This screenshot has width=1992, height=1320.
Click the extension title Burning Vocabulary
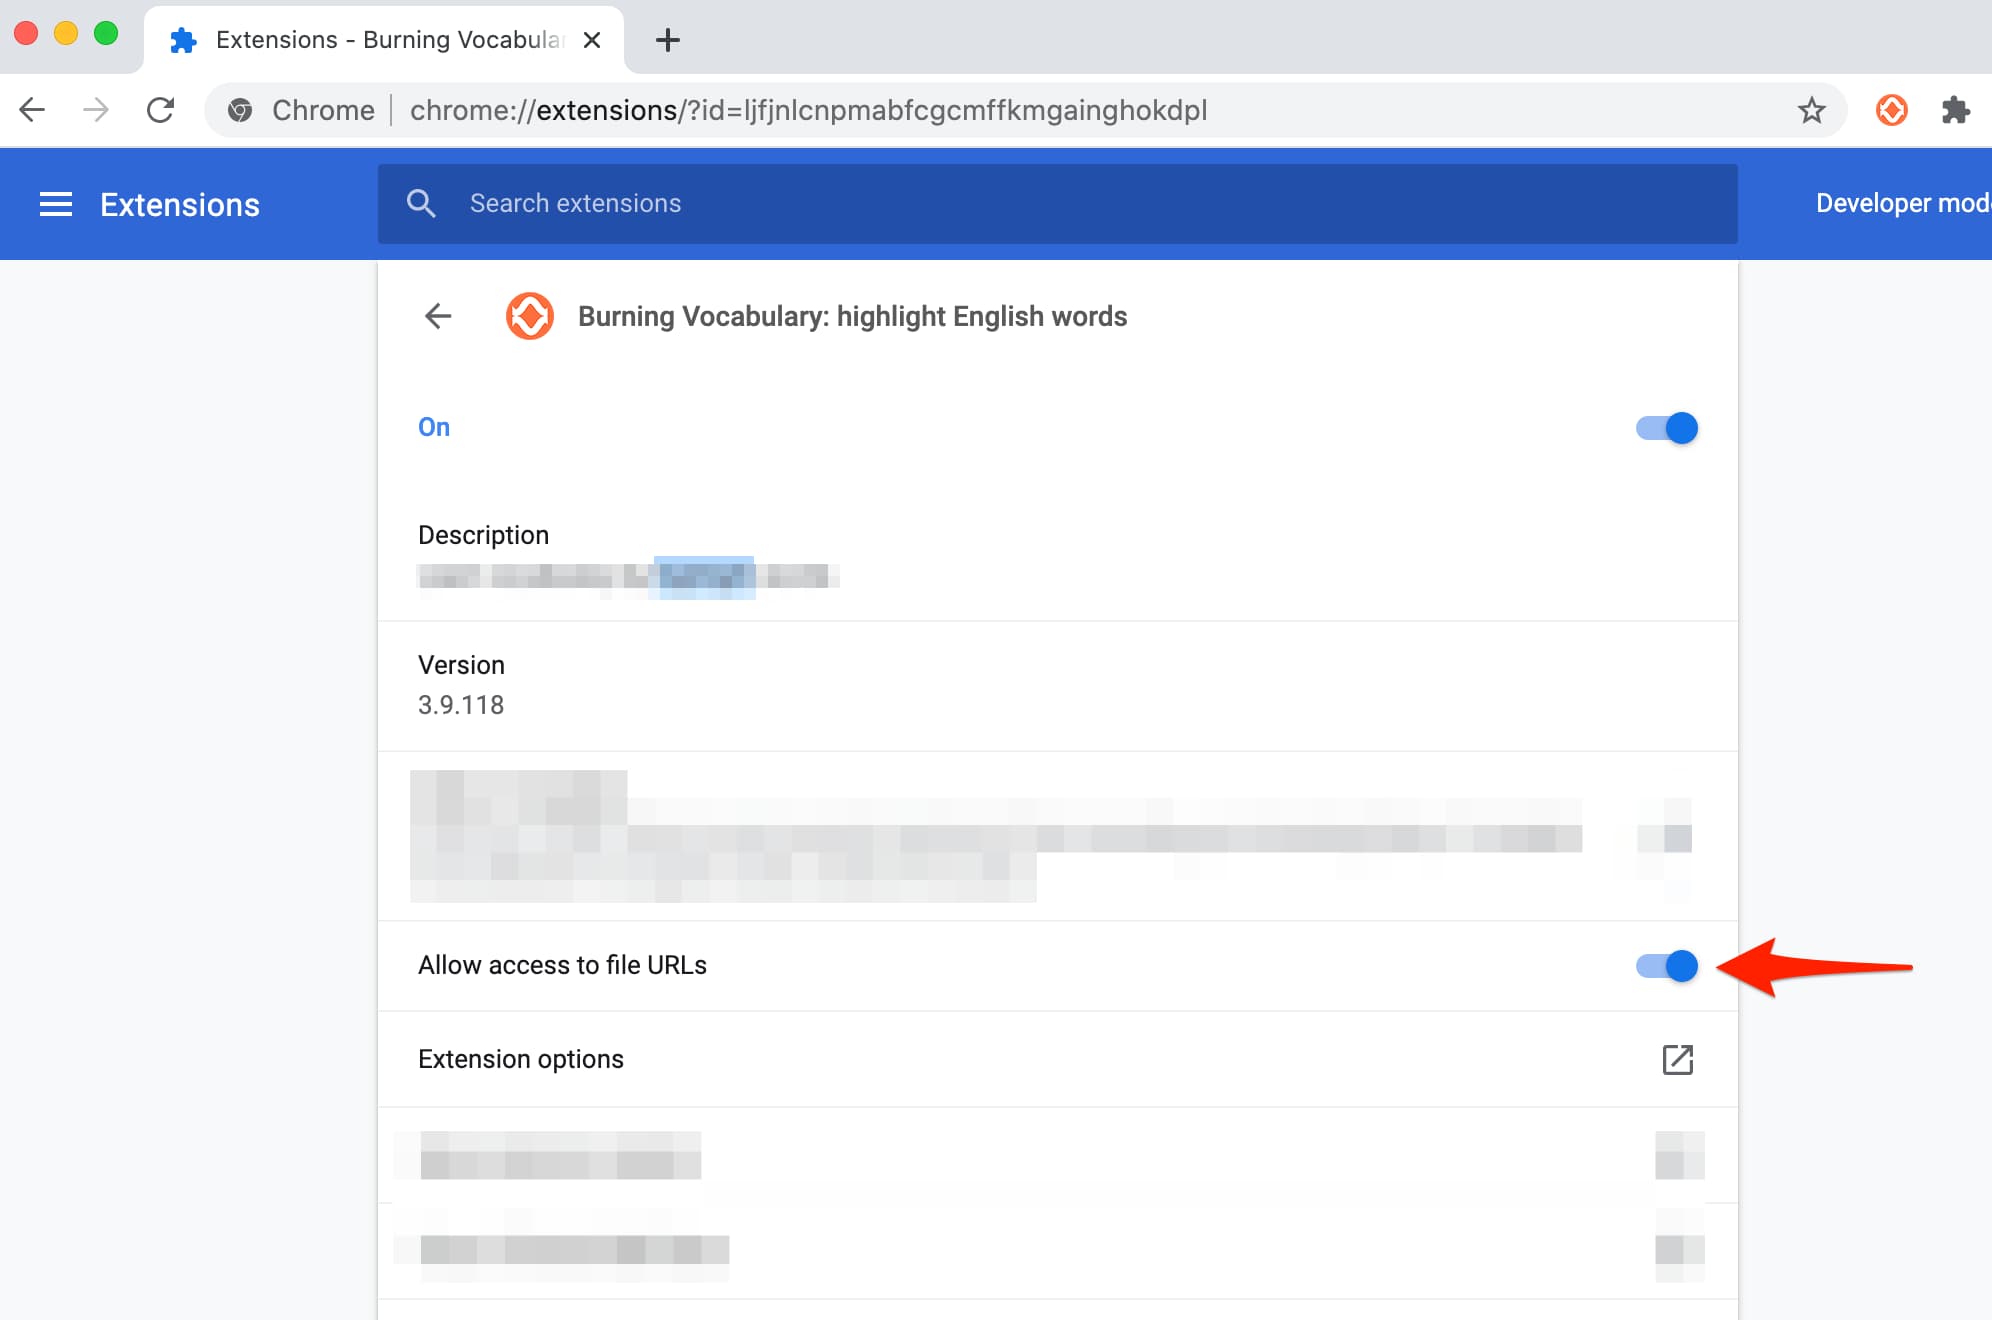click(852, 316)
